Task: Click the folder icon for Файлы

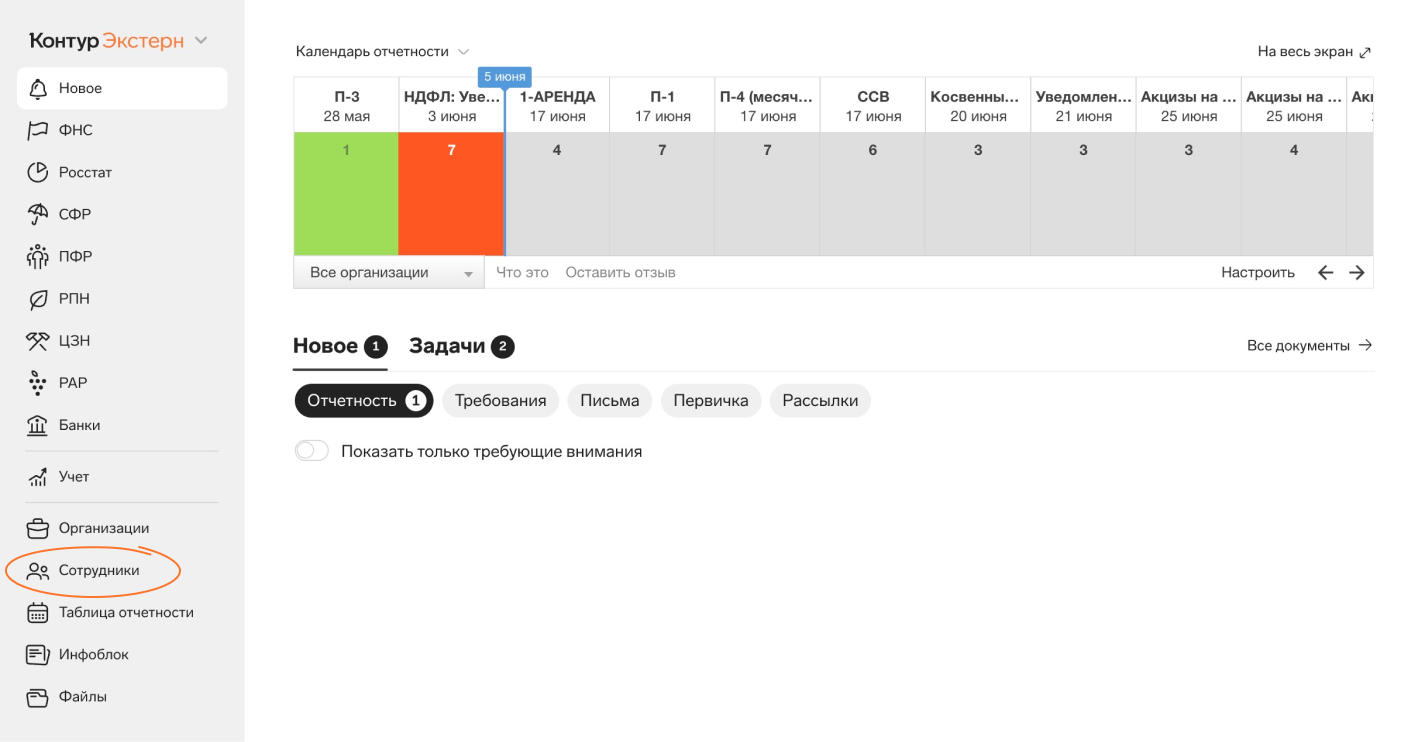Action: (38, 697)
